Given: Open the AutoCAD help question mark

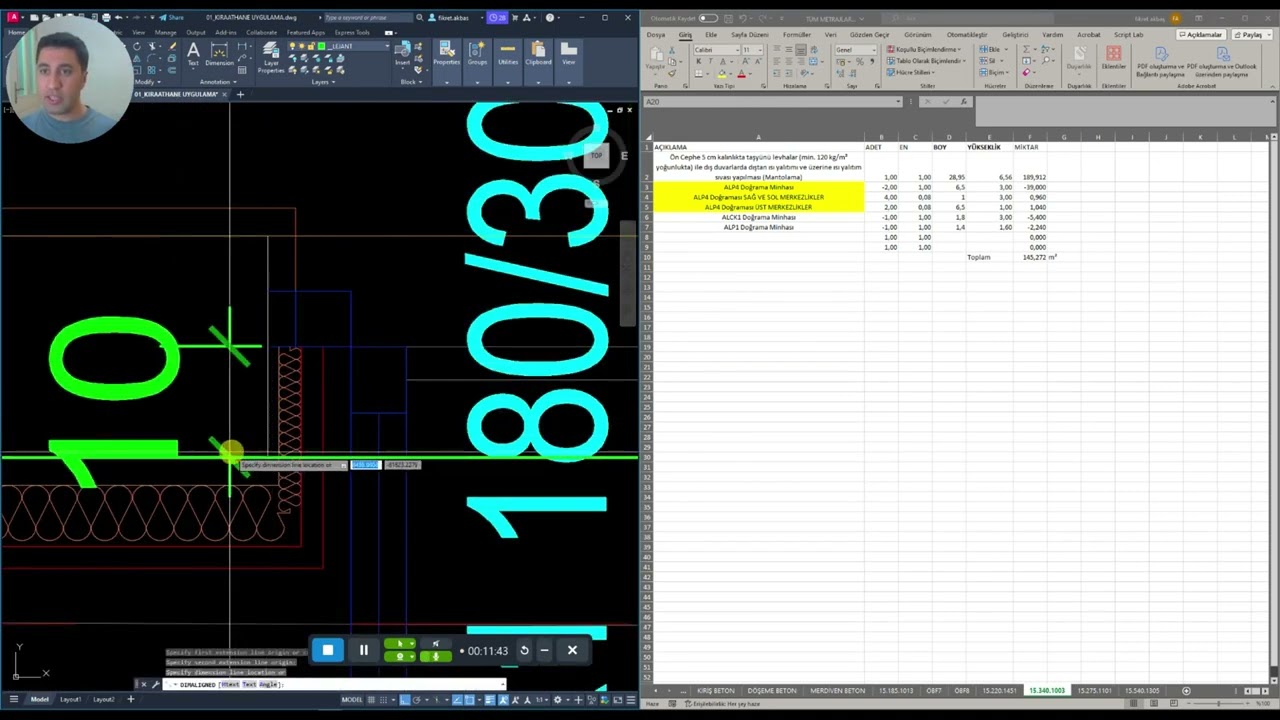Looking at the screenshot, I should [549, 17].
